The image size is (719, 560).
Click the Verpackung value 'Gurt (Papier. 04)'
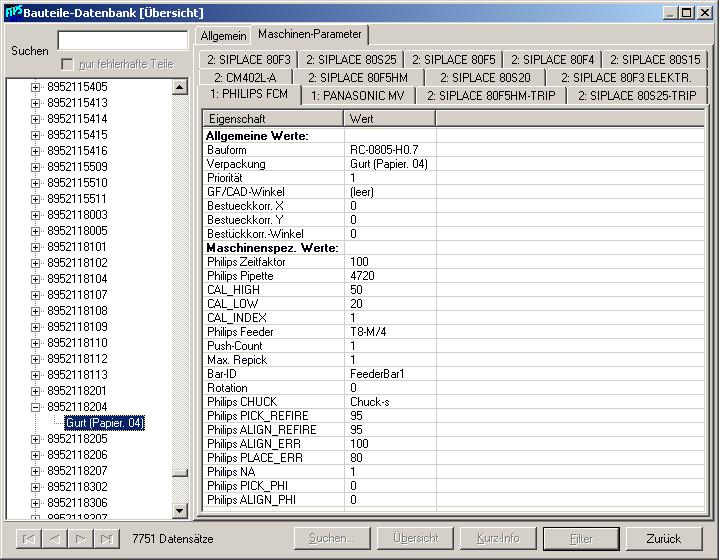389,164
